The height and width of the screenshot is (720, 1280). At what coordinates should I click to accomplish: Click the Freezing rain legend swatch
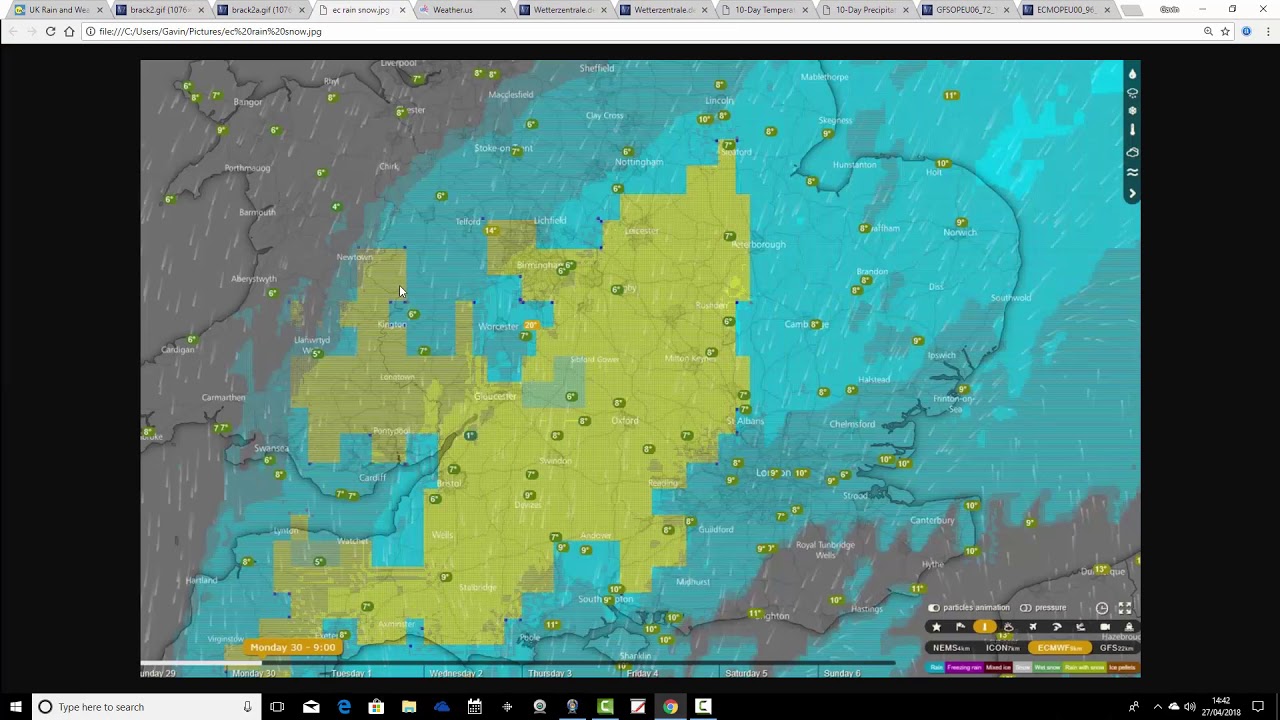964,668
